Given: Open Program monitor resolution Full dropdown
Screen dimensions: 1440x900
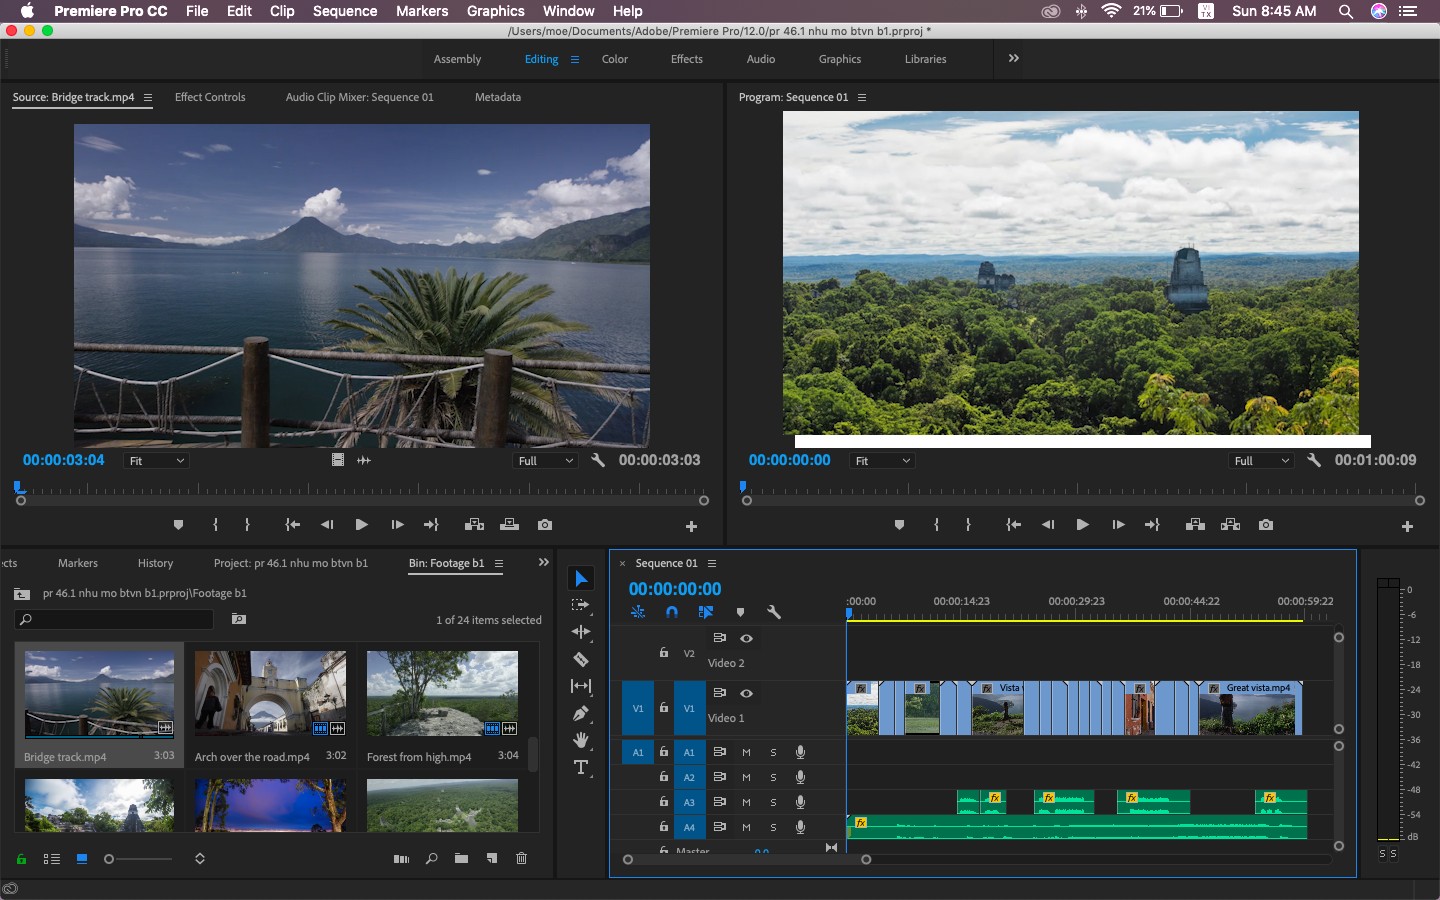Looking at the screenshot, I should click(1261, 461).
